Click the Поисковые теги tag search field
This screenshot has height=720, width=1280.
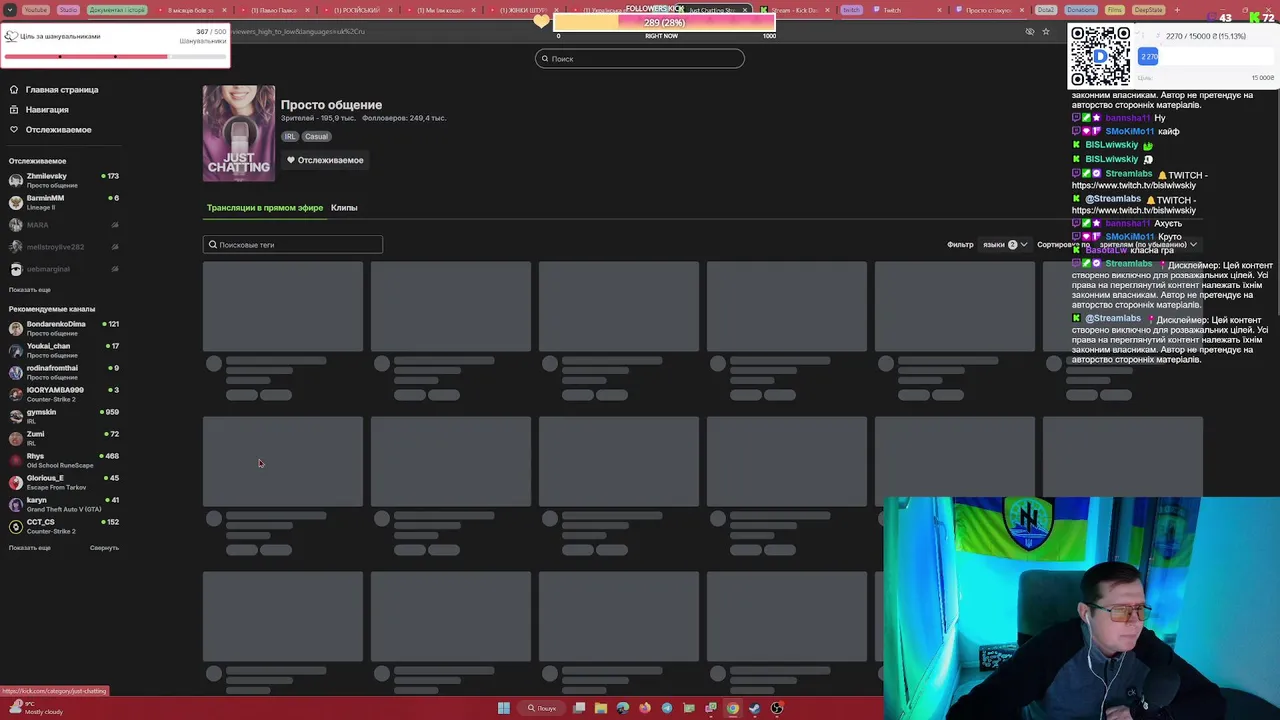pos(293,245)
